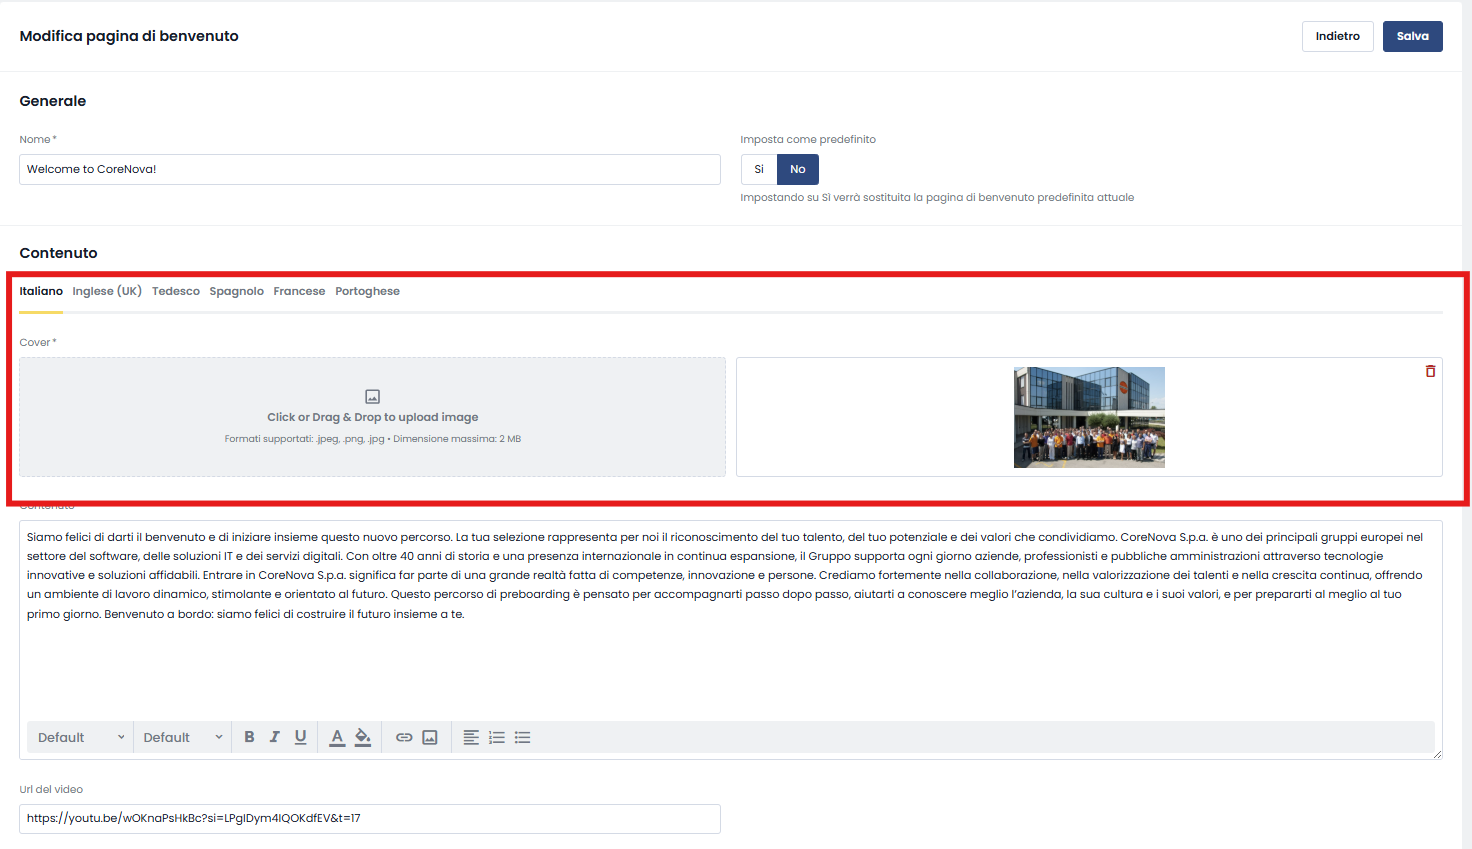Insert an image into the editor content
The height and width of the screenshot is (849, 1472).
pyautogui.click(x=430, y=737)
